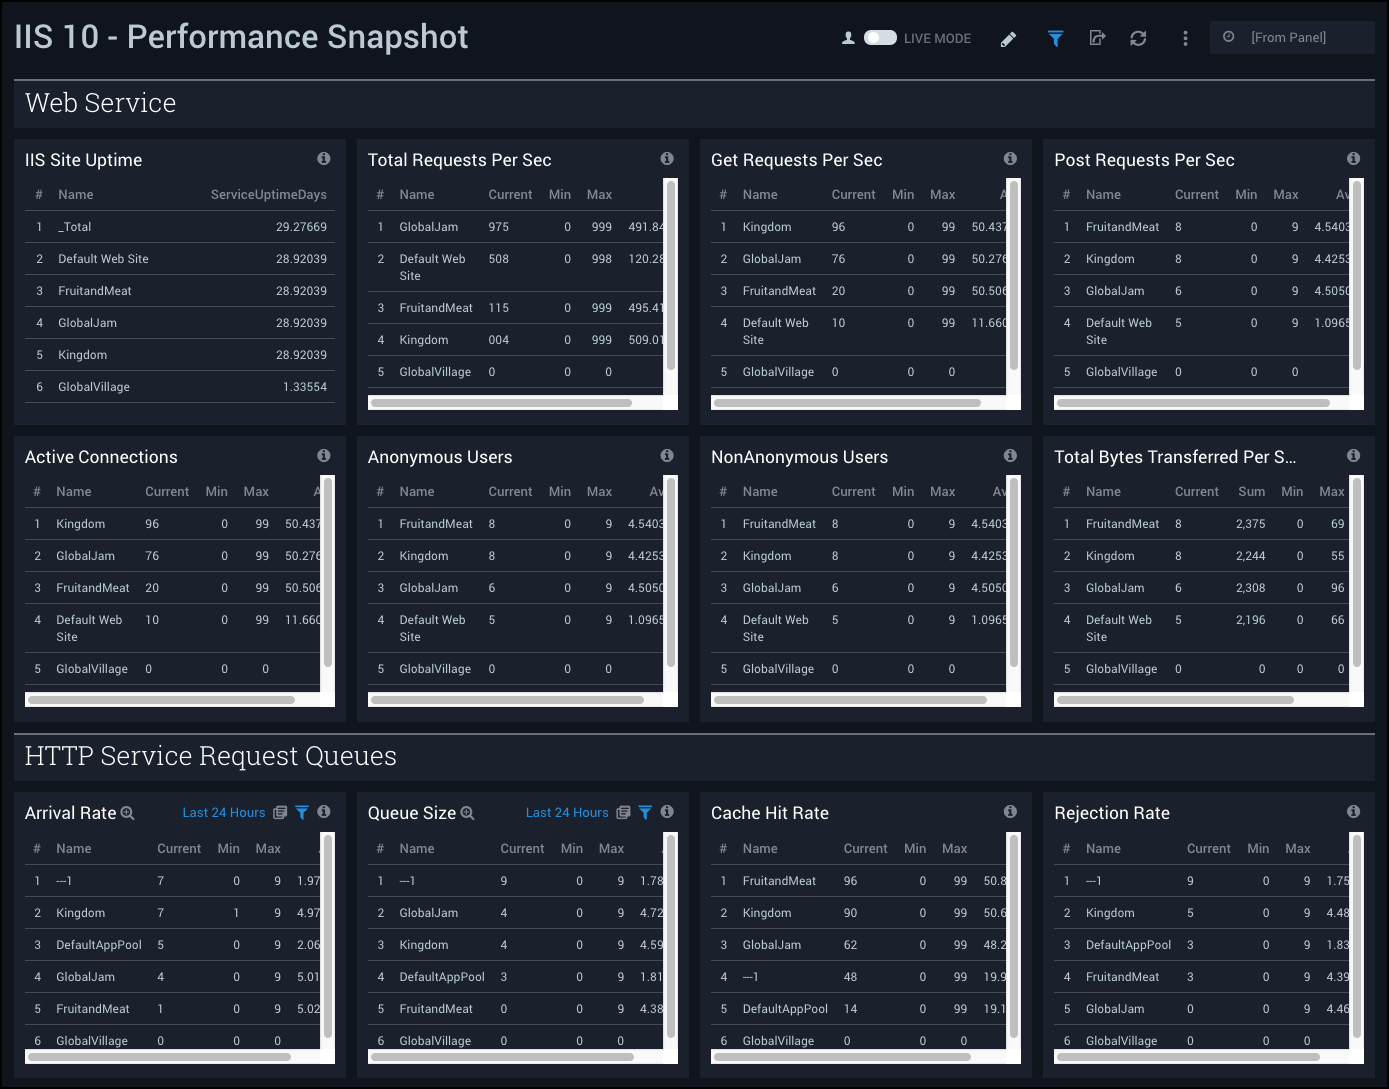Click vertical scrollbar in Post Requests Per Sec
Screen dimensions: 1389x1089
(x=1357, y=275)
